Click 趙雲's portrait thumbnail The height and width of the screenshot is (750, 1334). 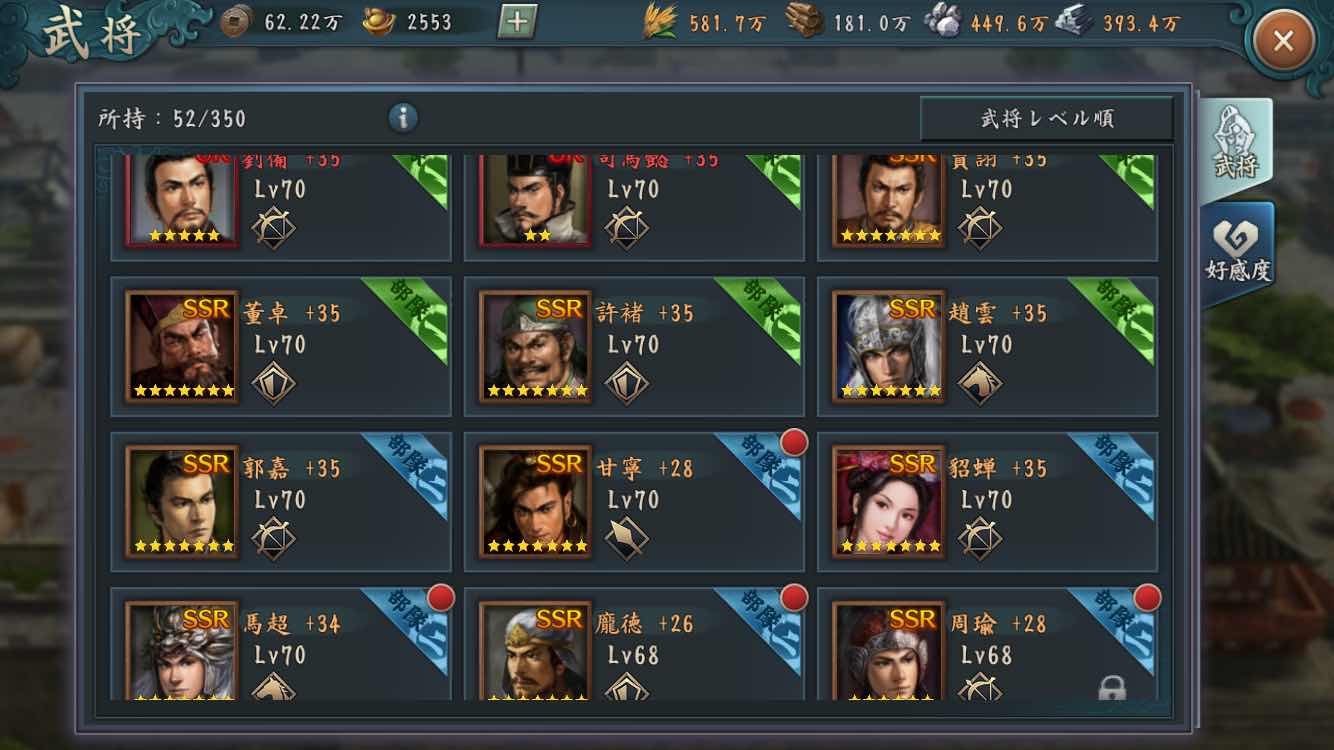[x=888, y=347]
